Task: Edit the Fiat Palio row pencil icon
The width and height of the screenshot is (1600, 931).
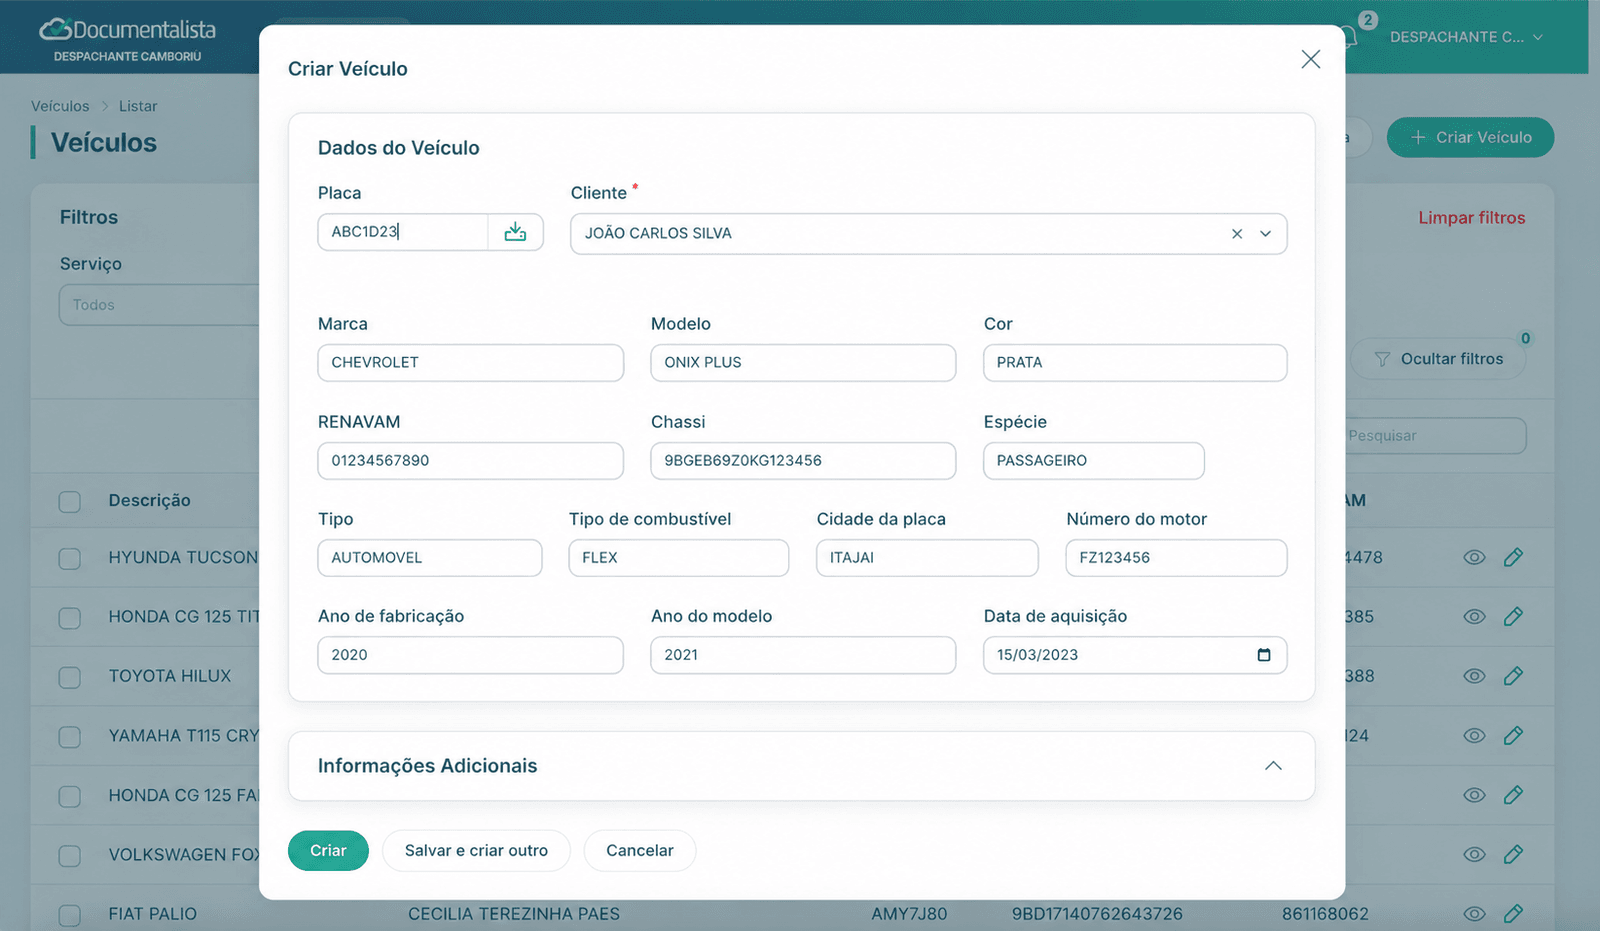Action: pyautogui.click(x=1513, y=914)
